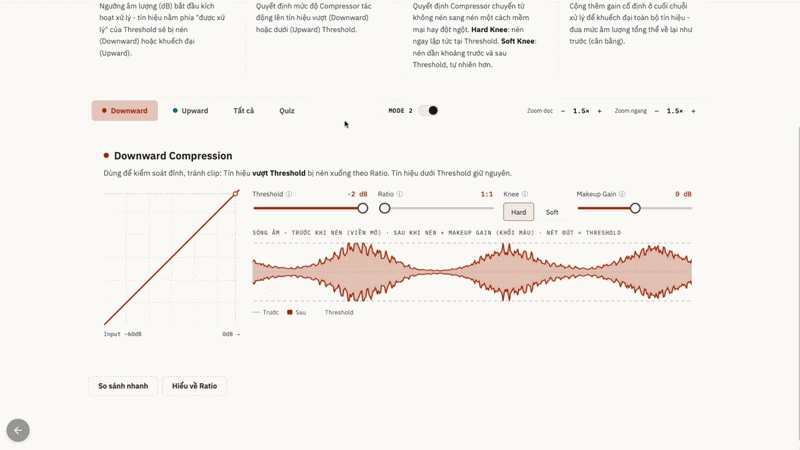Click the Makeup Gain info icon
800x450 pixels.
pyautogui.click(x=622, y=194)
